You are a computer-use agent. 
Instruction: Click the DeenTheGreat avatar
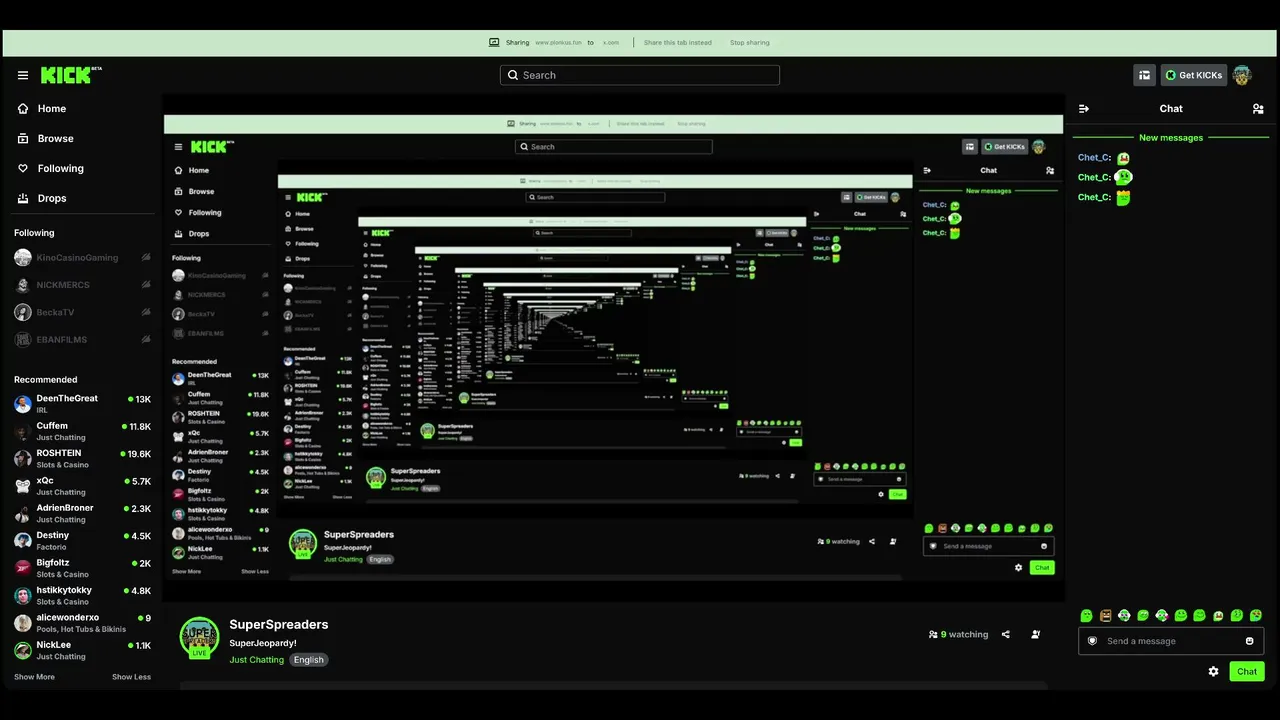pyautogui.click(x=23, y=404)
